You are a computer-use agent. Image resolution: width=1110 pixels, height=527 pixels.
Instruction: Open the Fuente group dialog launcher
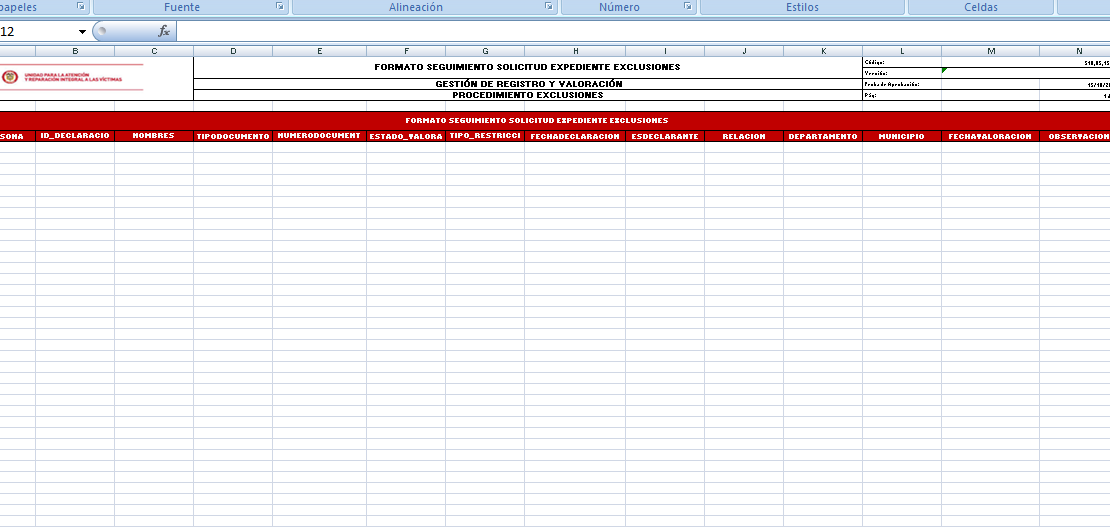click(280, 6)
